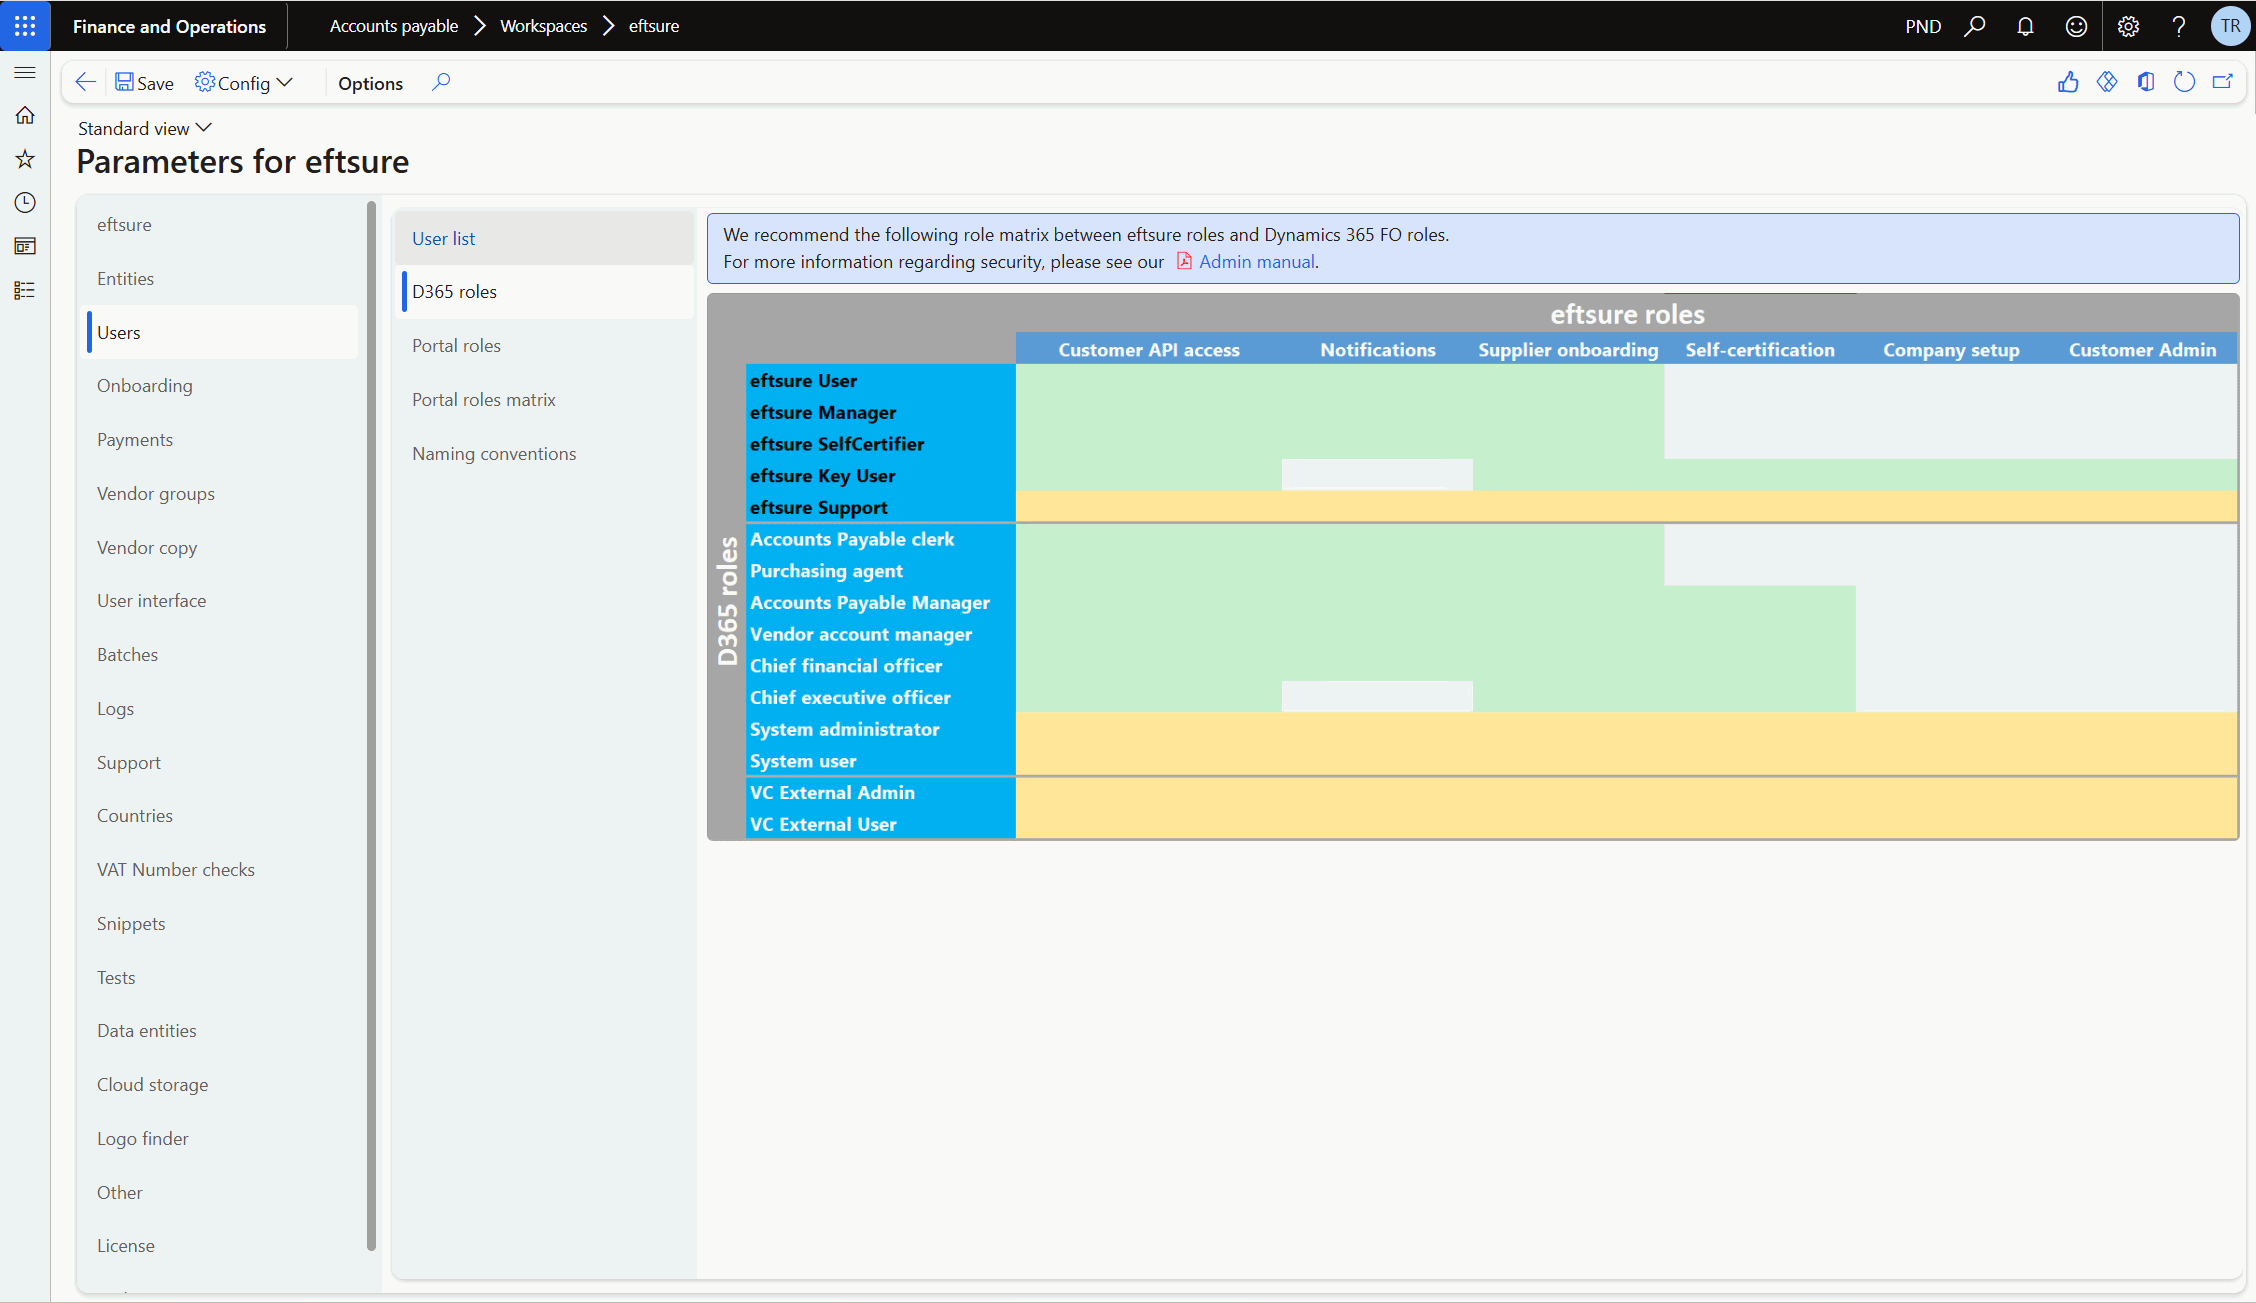This screenshot has width=2256, height=1303.
Task: Open the Options menu
Action: pyautogui.click(x=370, y=83)
